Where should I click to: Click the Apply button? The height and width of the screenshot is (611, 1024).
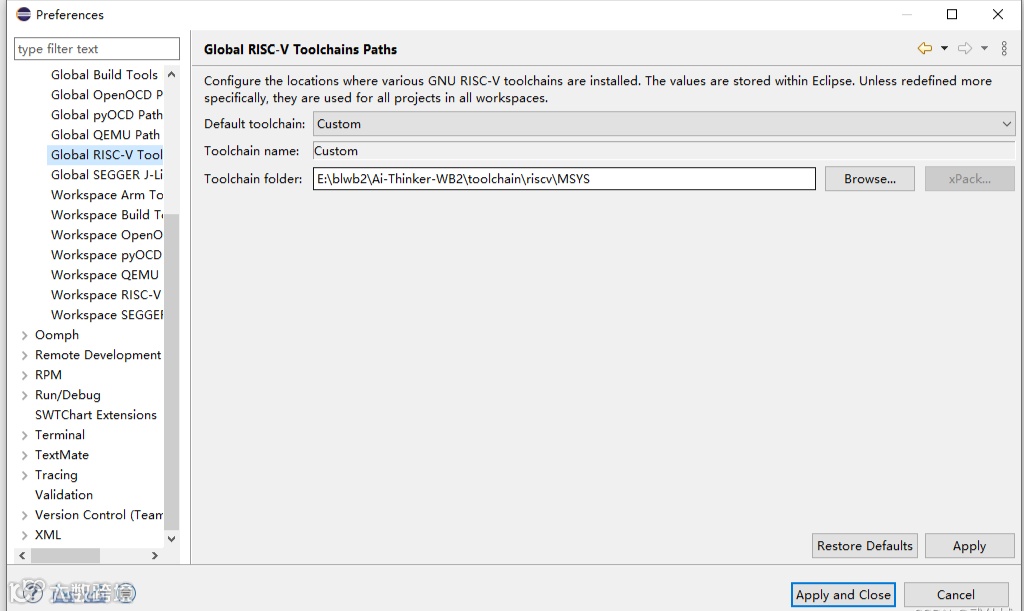coord(970,546)
